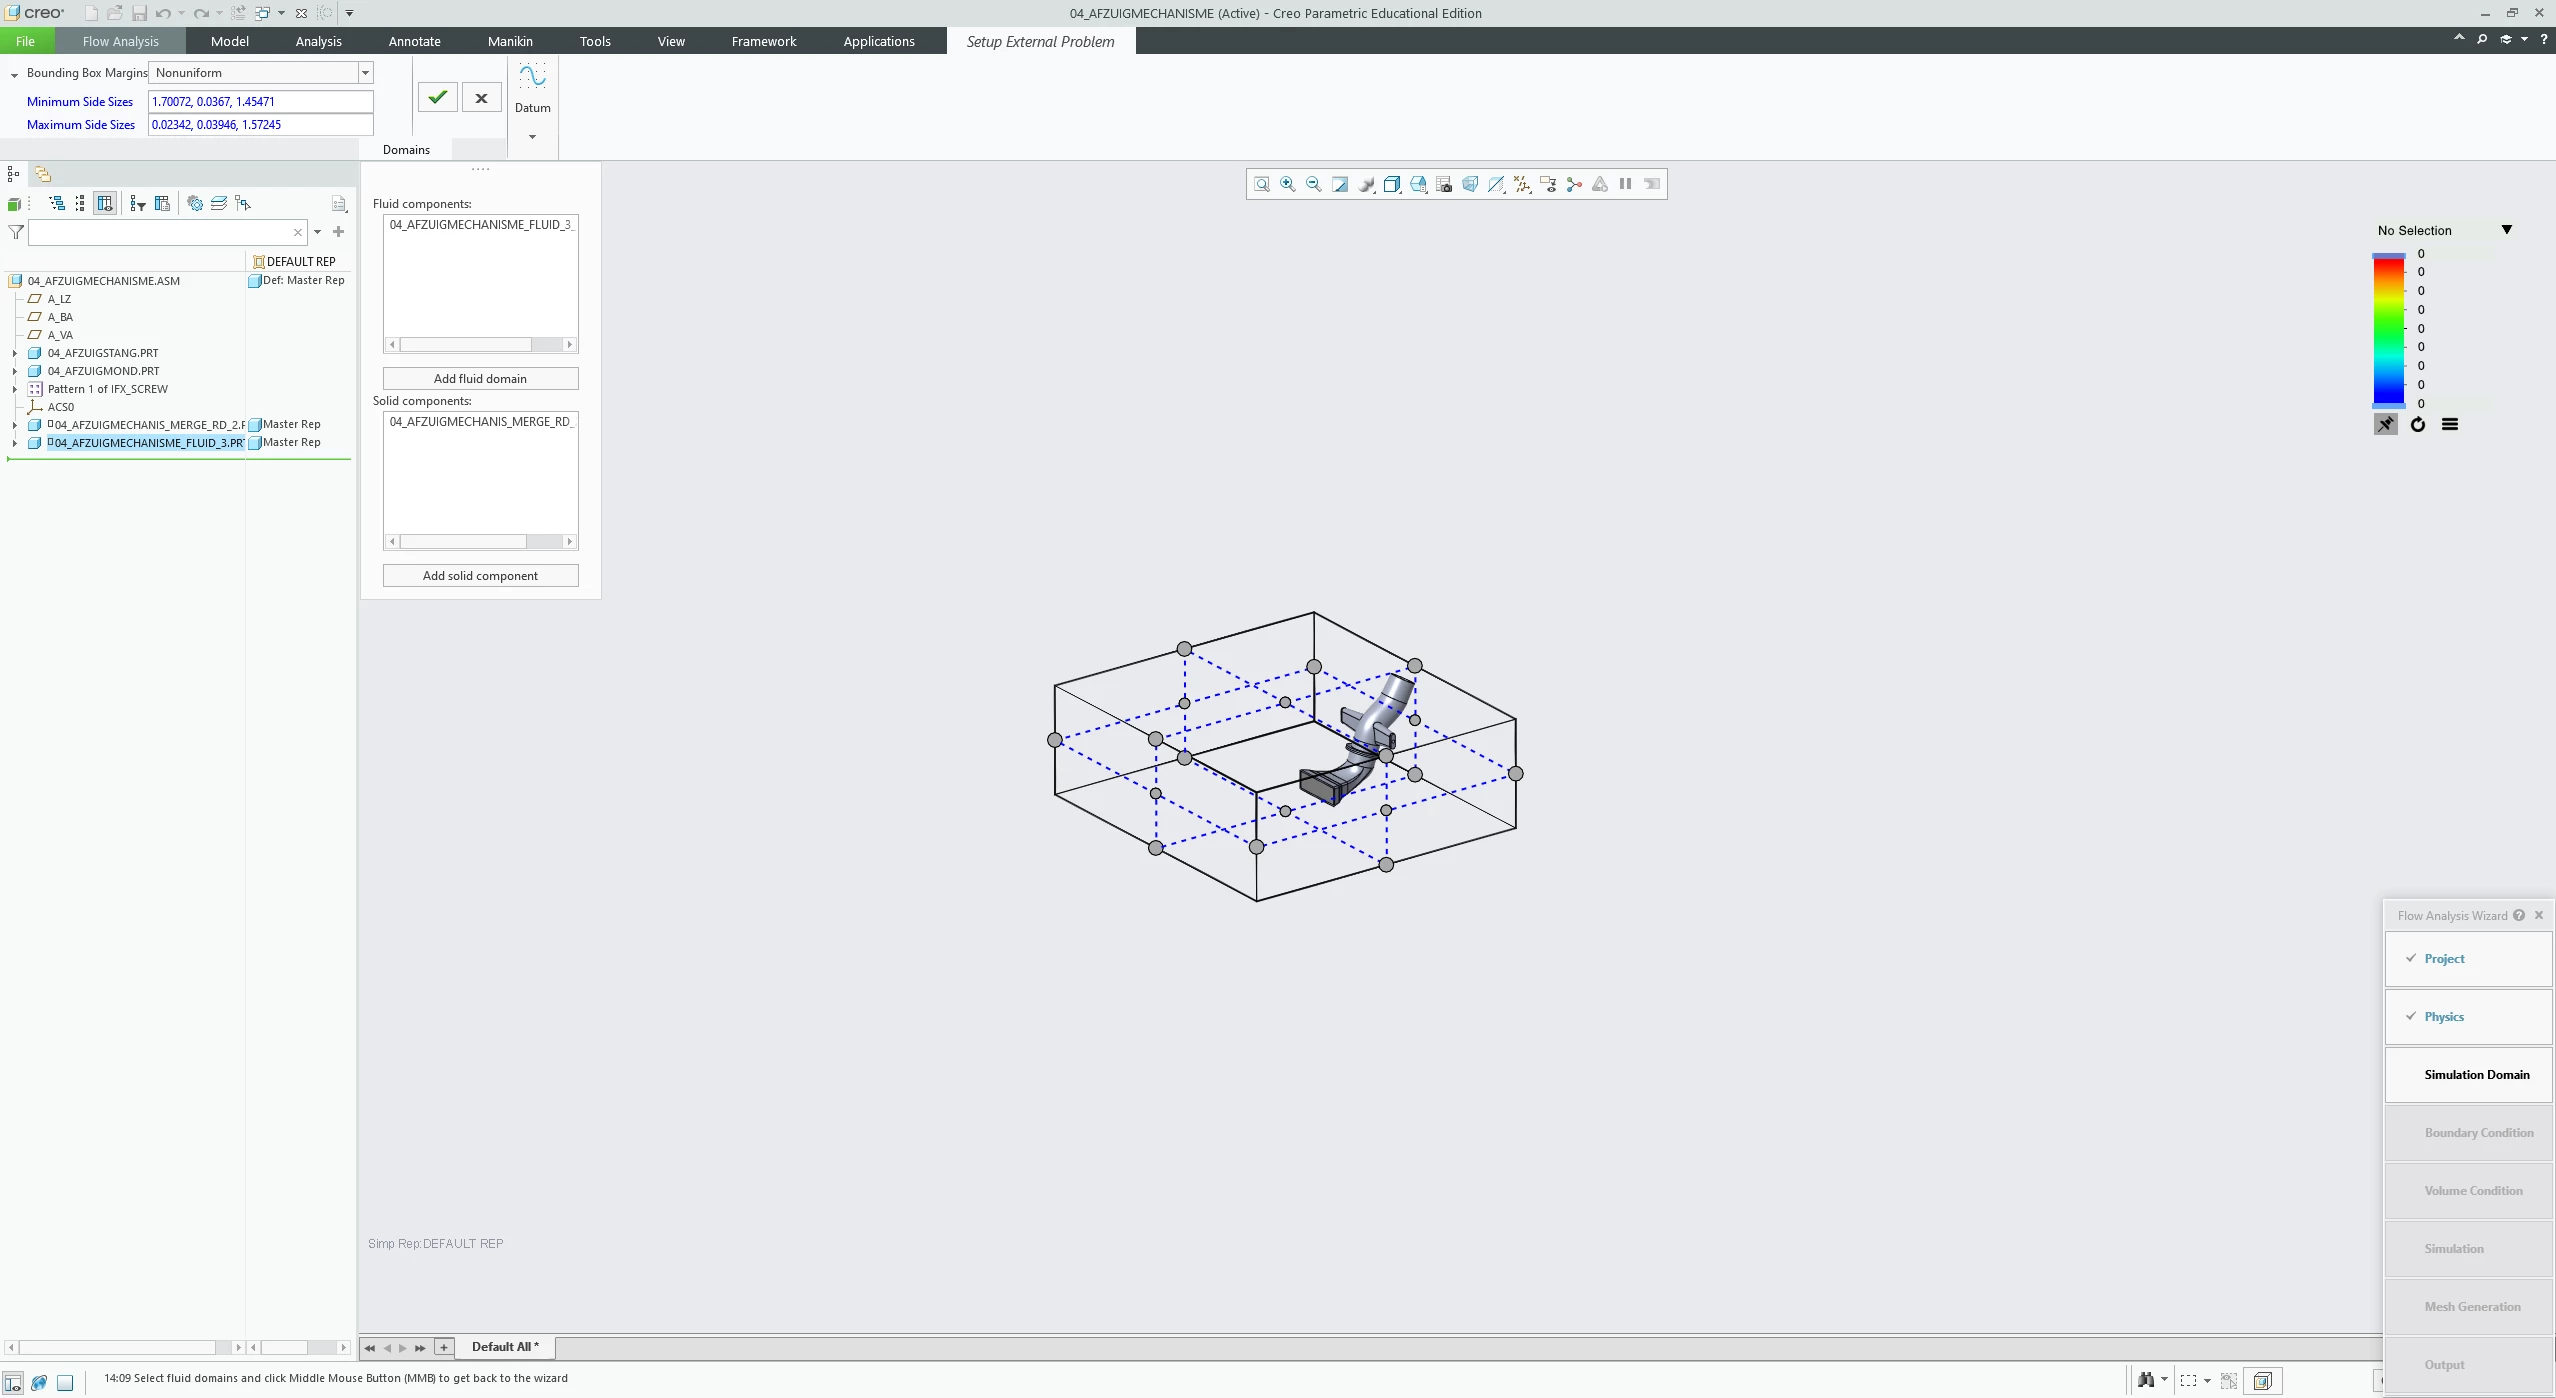Open the Flow Analysis ribbon tab

coord(120,41)
